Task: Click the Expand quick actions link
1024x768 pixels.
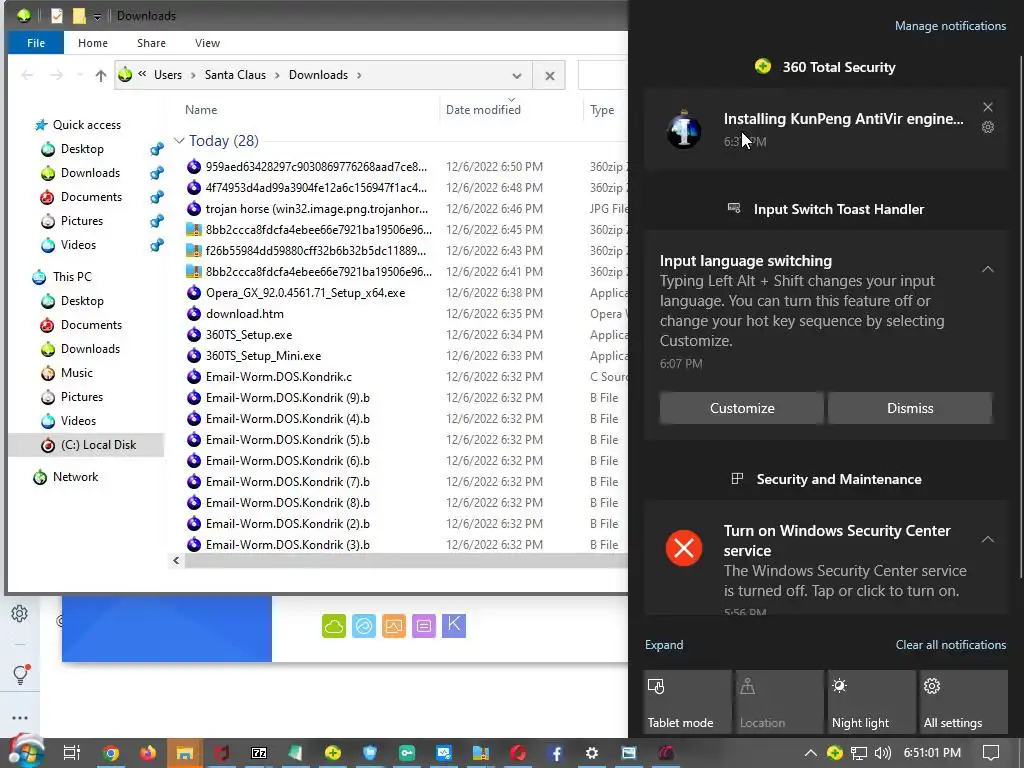Action: tap(664, 645)
